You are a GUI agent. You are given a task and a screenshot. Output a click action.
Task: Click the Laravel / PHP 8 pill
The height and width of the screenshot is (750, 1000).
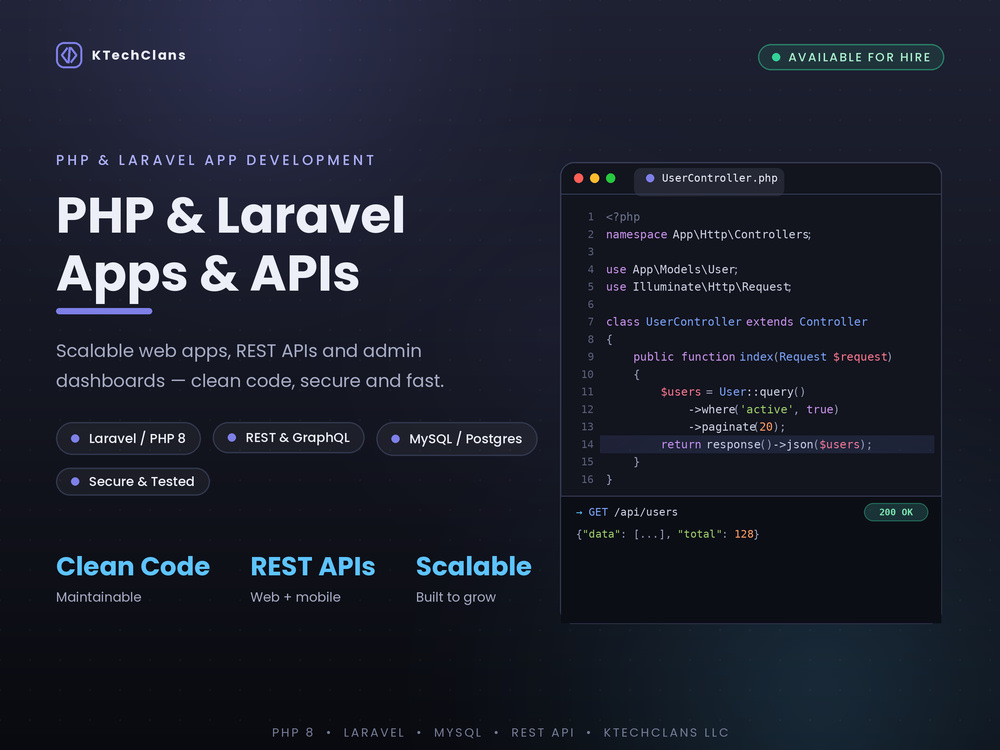pyautogui.click(x=128, y=439)
